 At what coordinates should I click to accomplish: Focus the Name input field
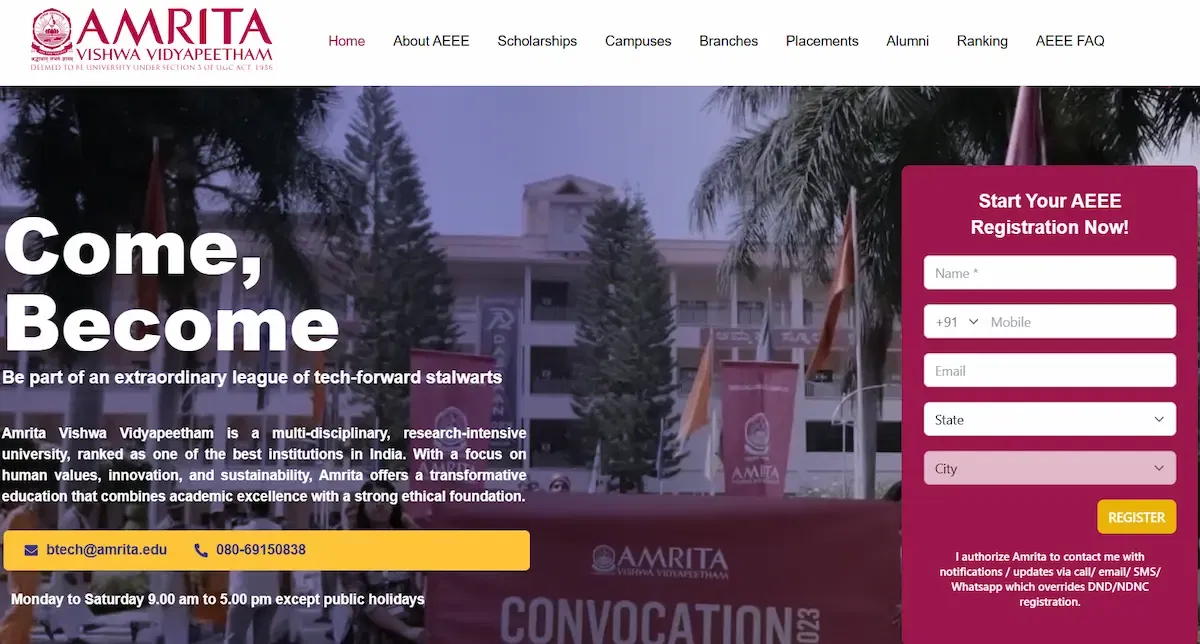tap(1050, 273)
